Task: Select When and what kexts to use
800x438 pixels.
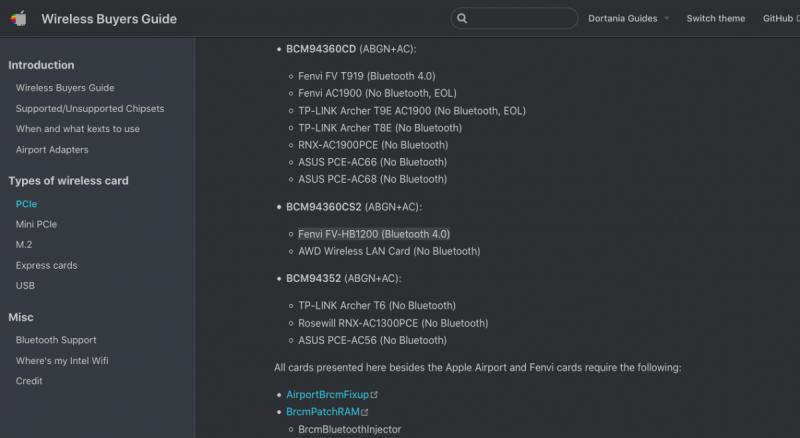Action: (77, 129)
